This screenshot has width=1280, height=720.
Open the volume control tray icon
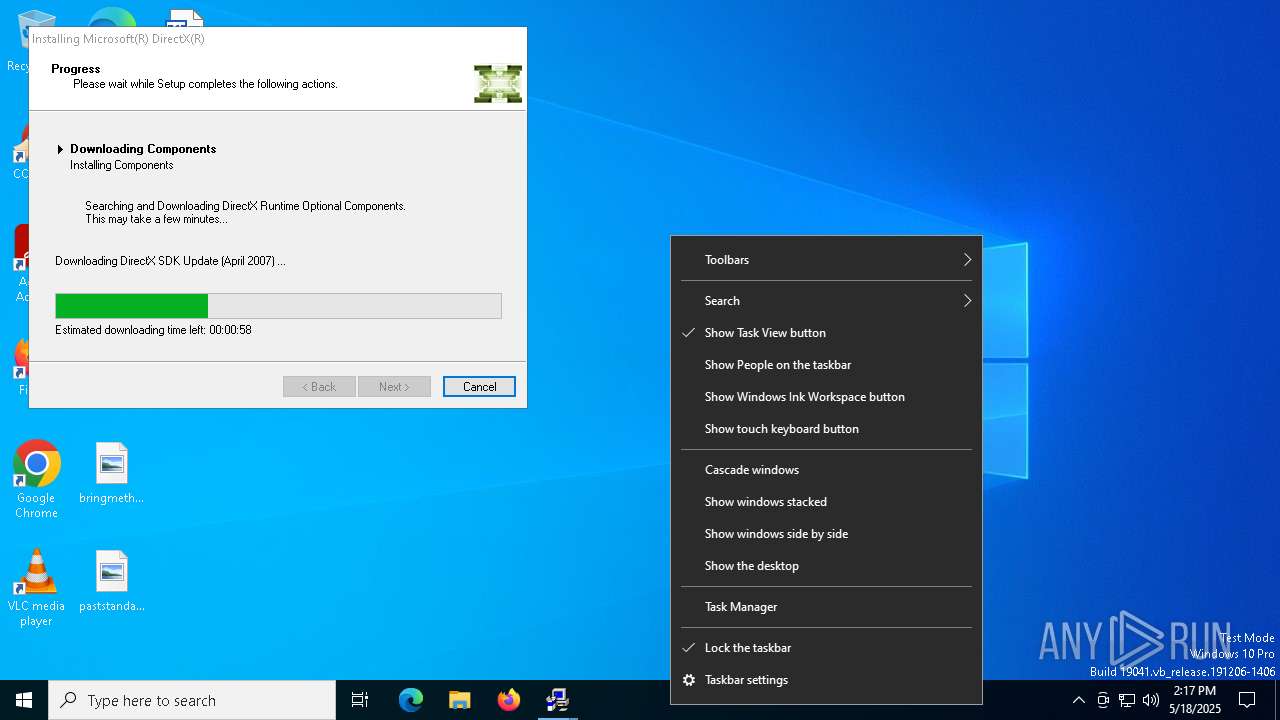(x=1151, y=700)
